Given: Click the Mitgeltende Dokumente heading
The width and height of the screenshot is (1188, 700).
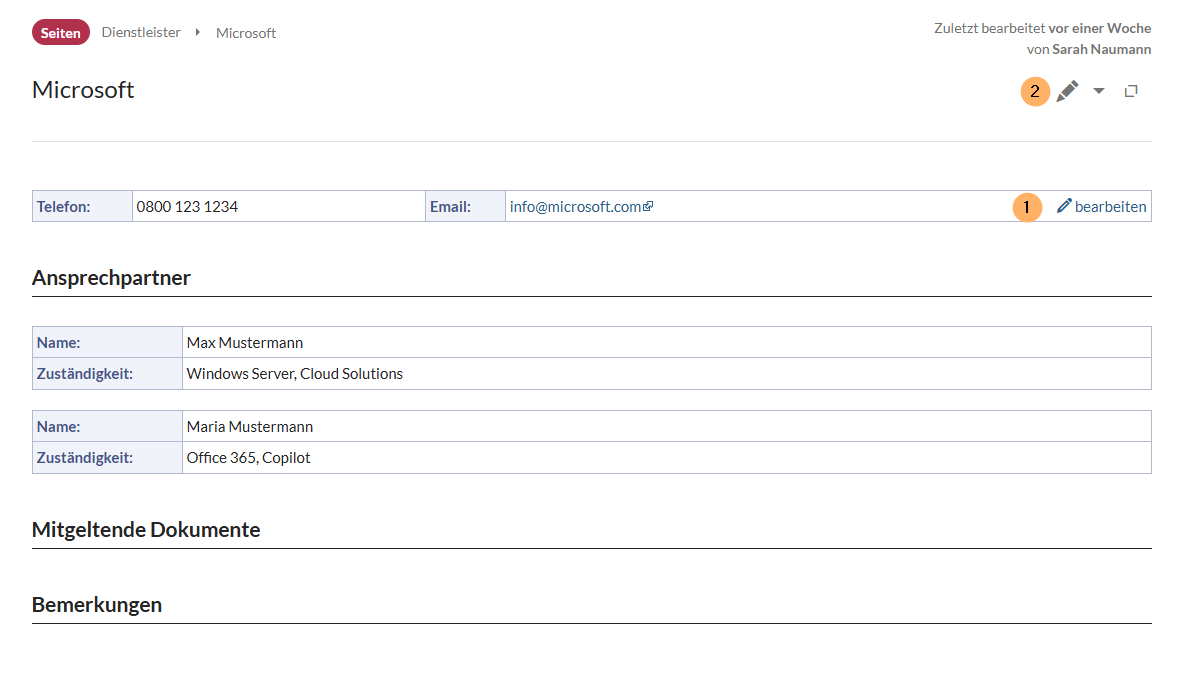Looking at the screenshot, I should [x=146, y=530].
